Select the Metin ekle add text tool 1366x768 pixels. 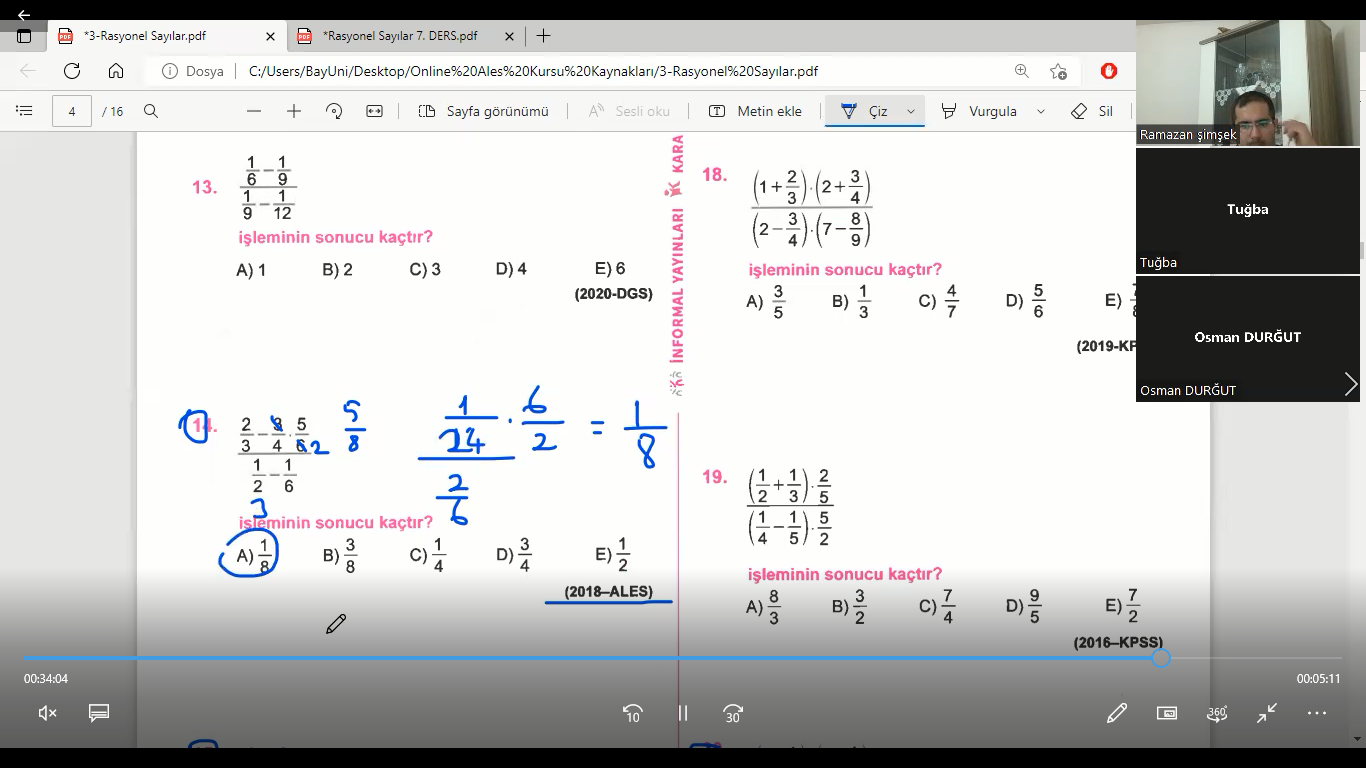point(756,111)
